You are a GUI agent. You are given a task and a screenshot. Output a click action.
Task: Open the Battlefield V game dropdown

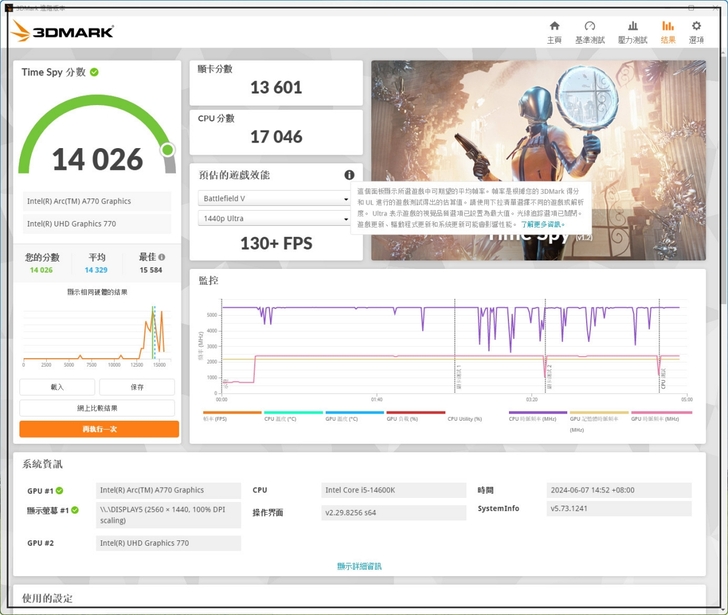(x=275, y=198)
